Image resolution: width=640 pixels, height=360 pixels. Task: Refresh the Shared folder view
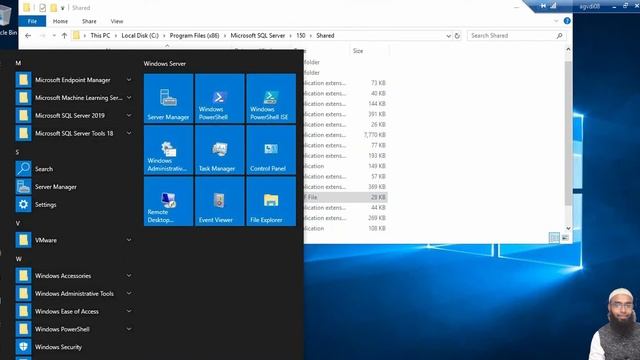click(457, 36)
